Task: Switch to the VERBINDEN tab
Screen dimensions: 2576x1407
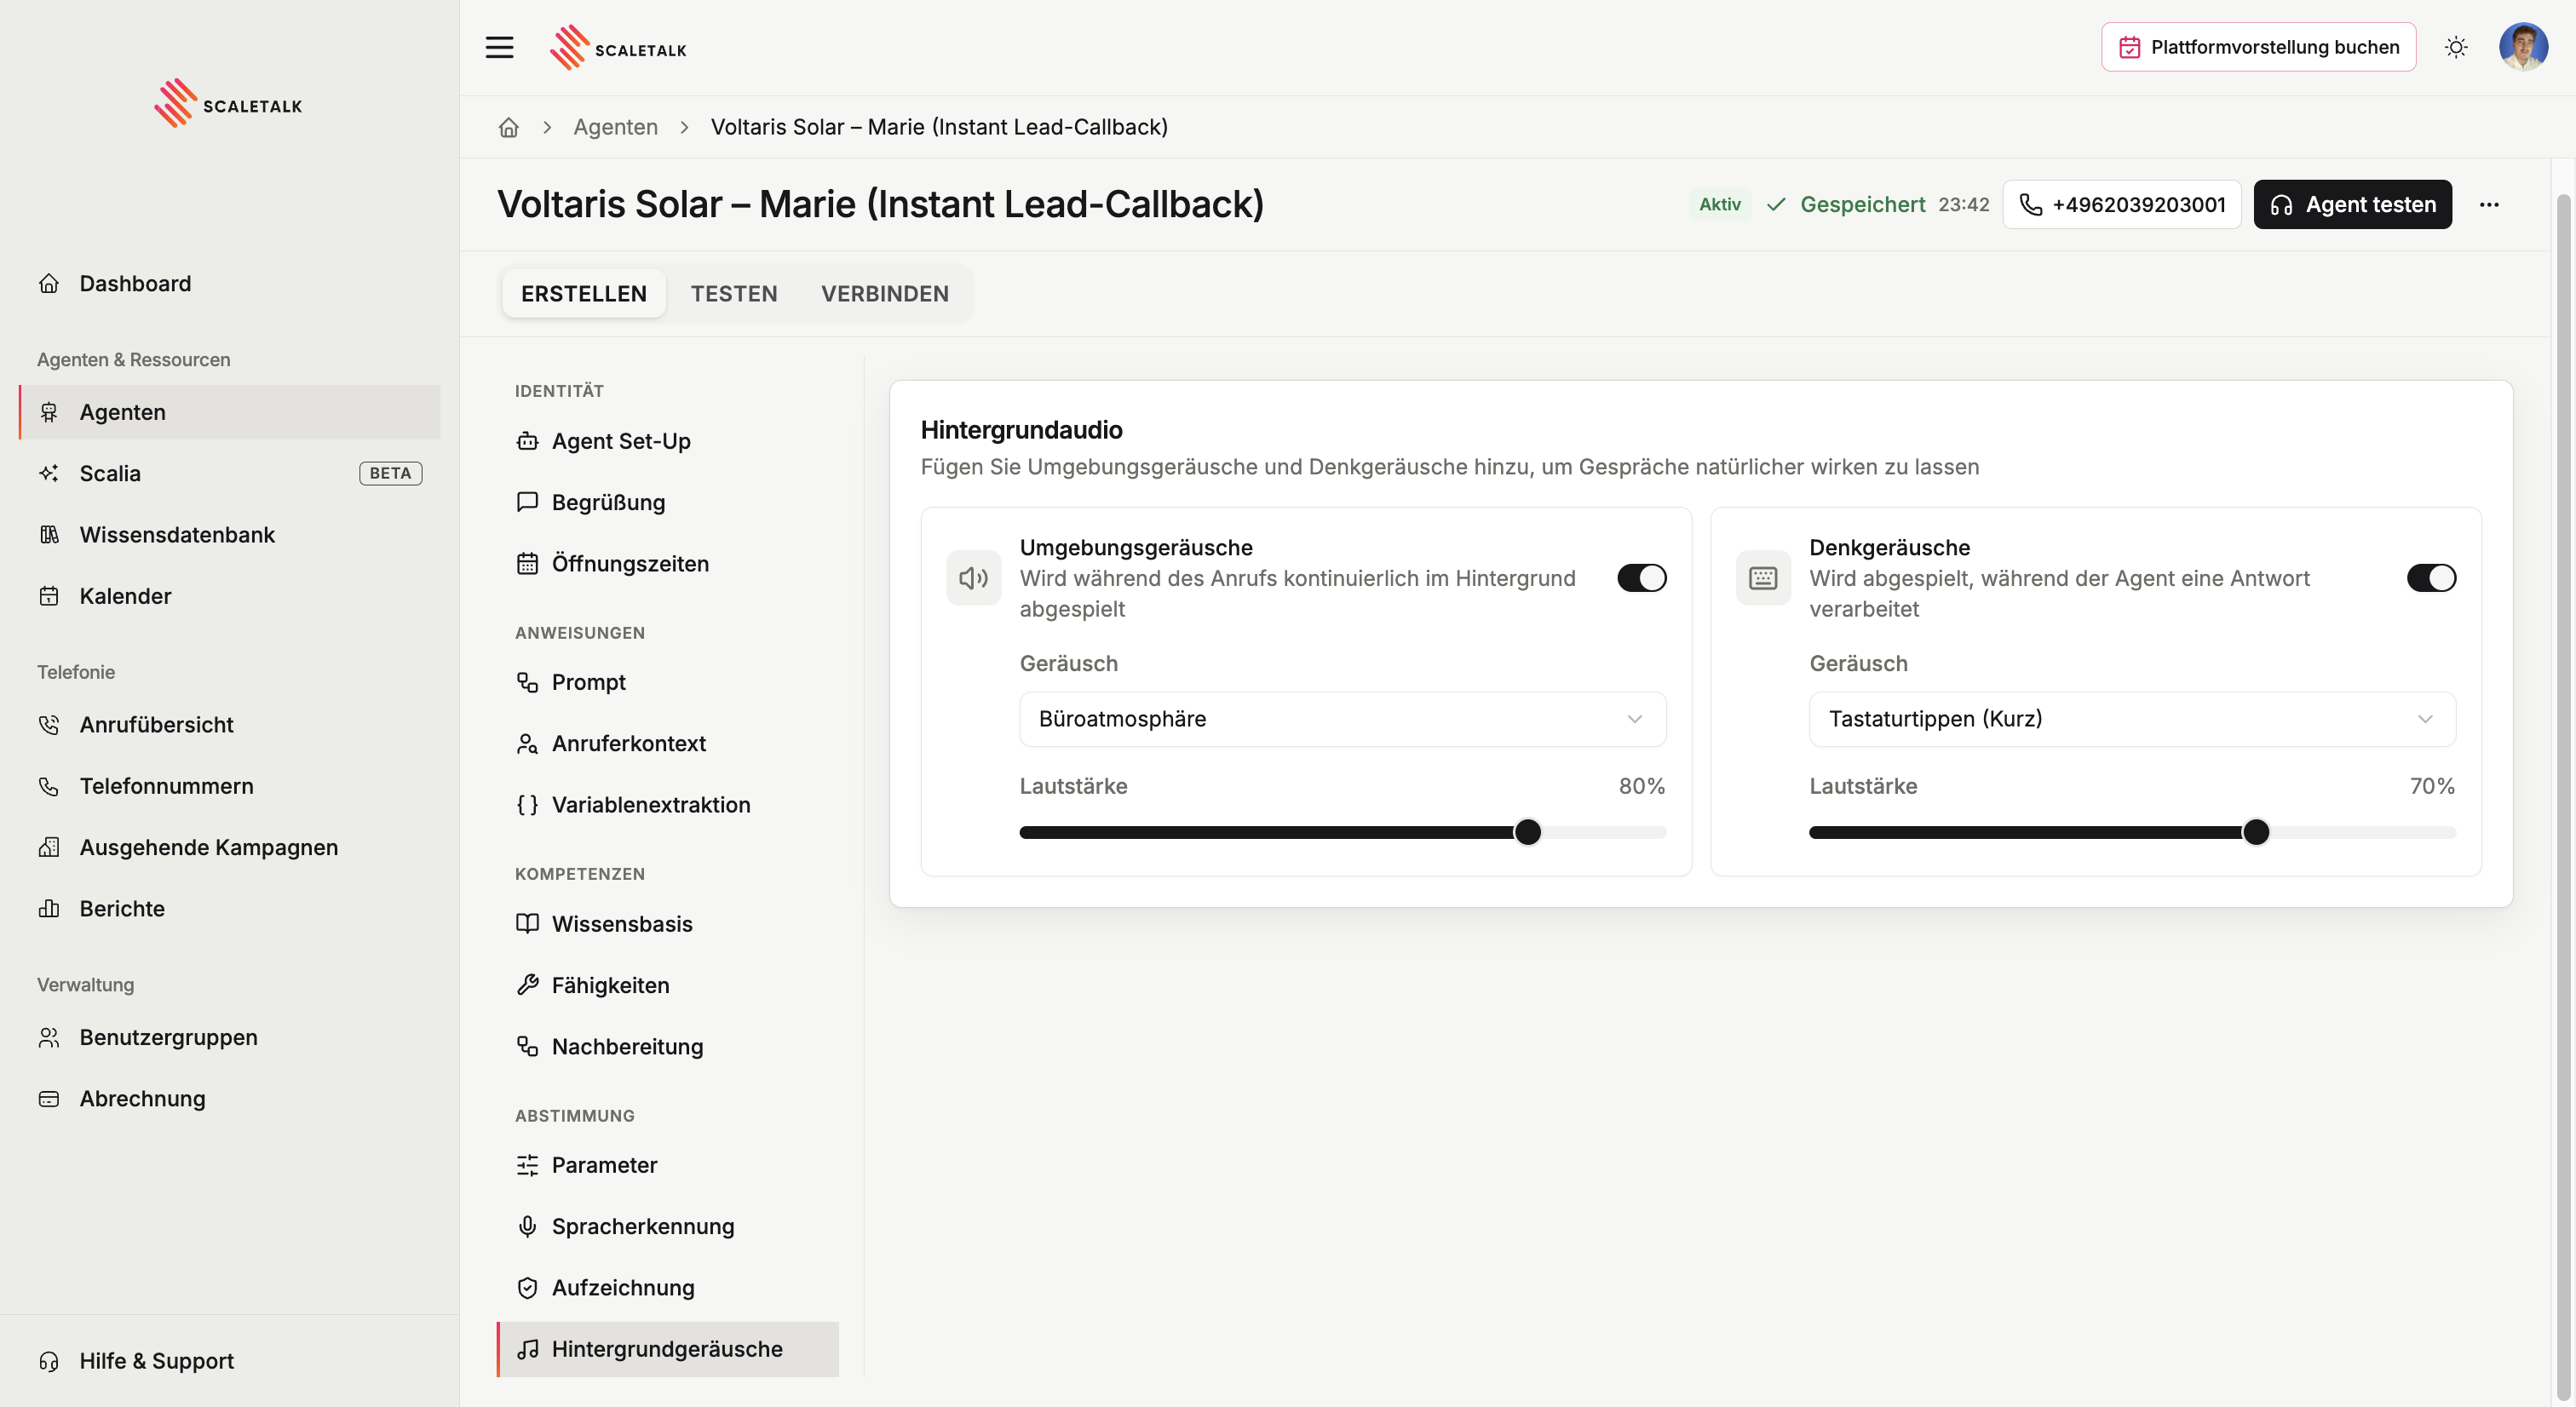Action: click(885, 294)
